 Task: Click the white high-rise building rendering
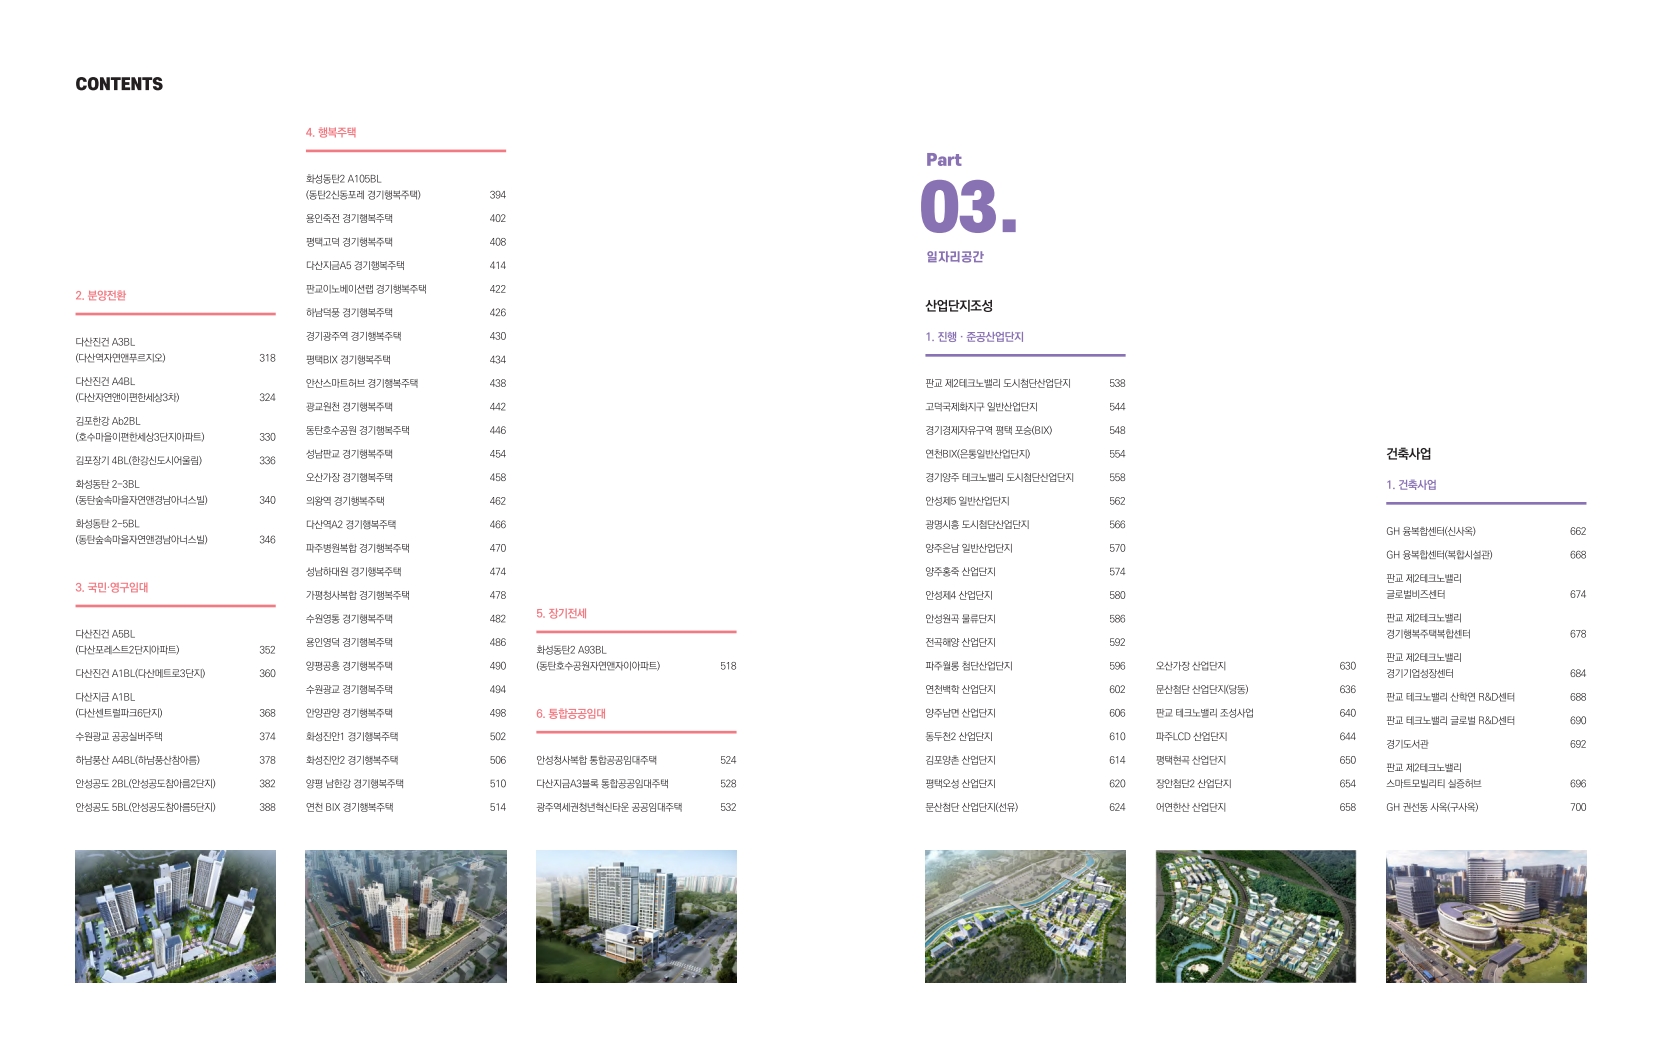[x=636, y=916]
